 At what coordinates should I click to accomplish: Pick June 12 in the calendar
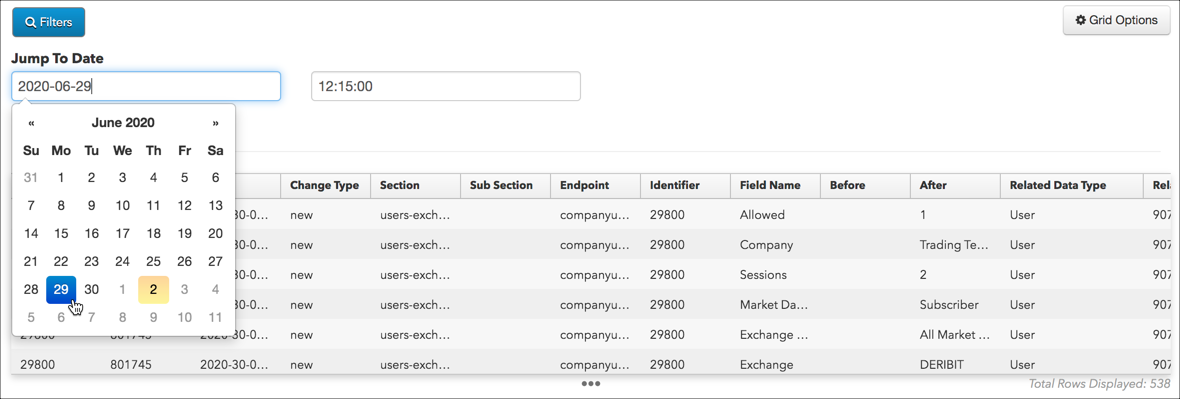point(184,206)
